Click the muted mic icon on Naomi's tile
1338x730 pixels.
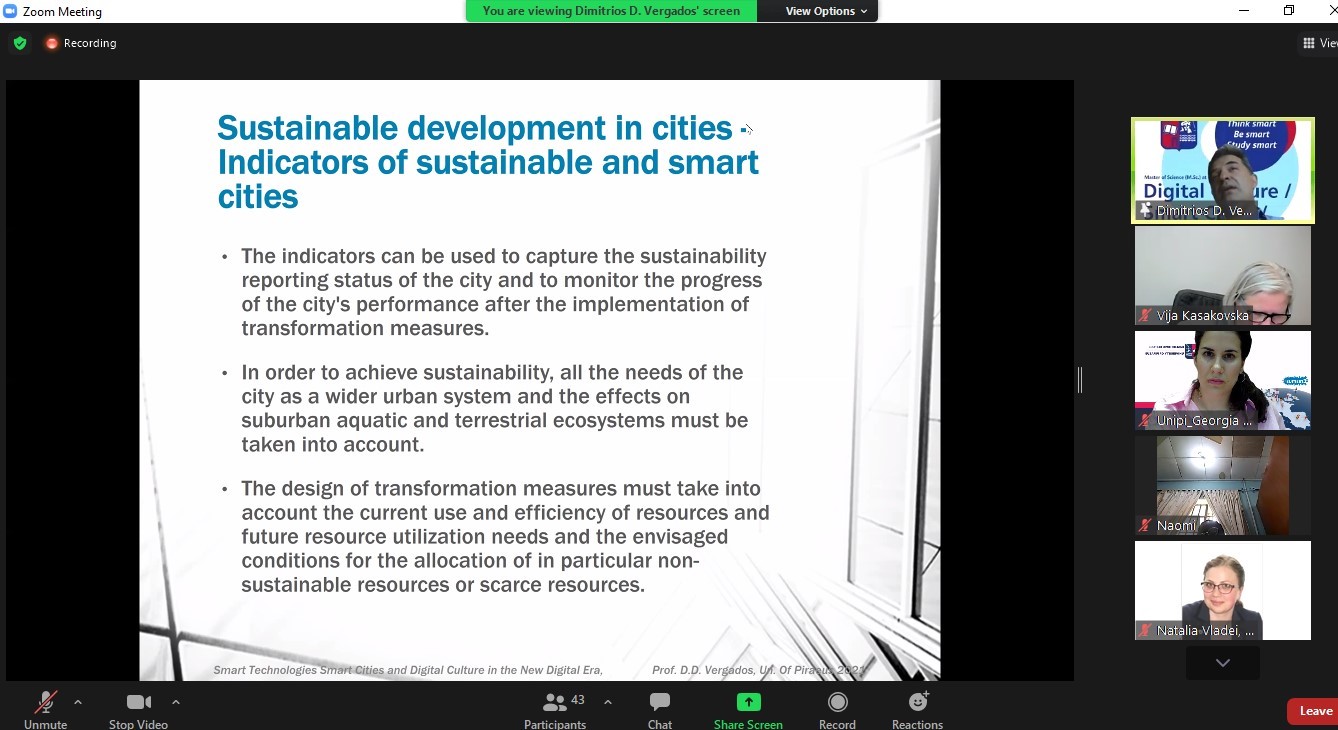point(1145,526)
